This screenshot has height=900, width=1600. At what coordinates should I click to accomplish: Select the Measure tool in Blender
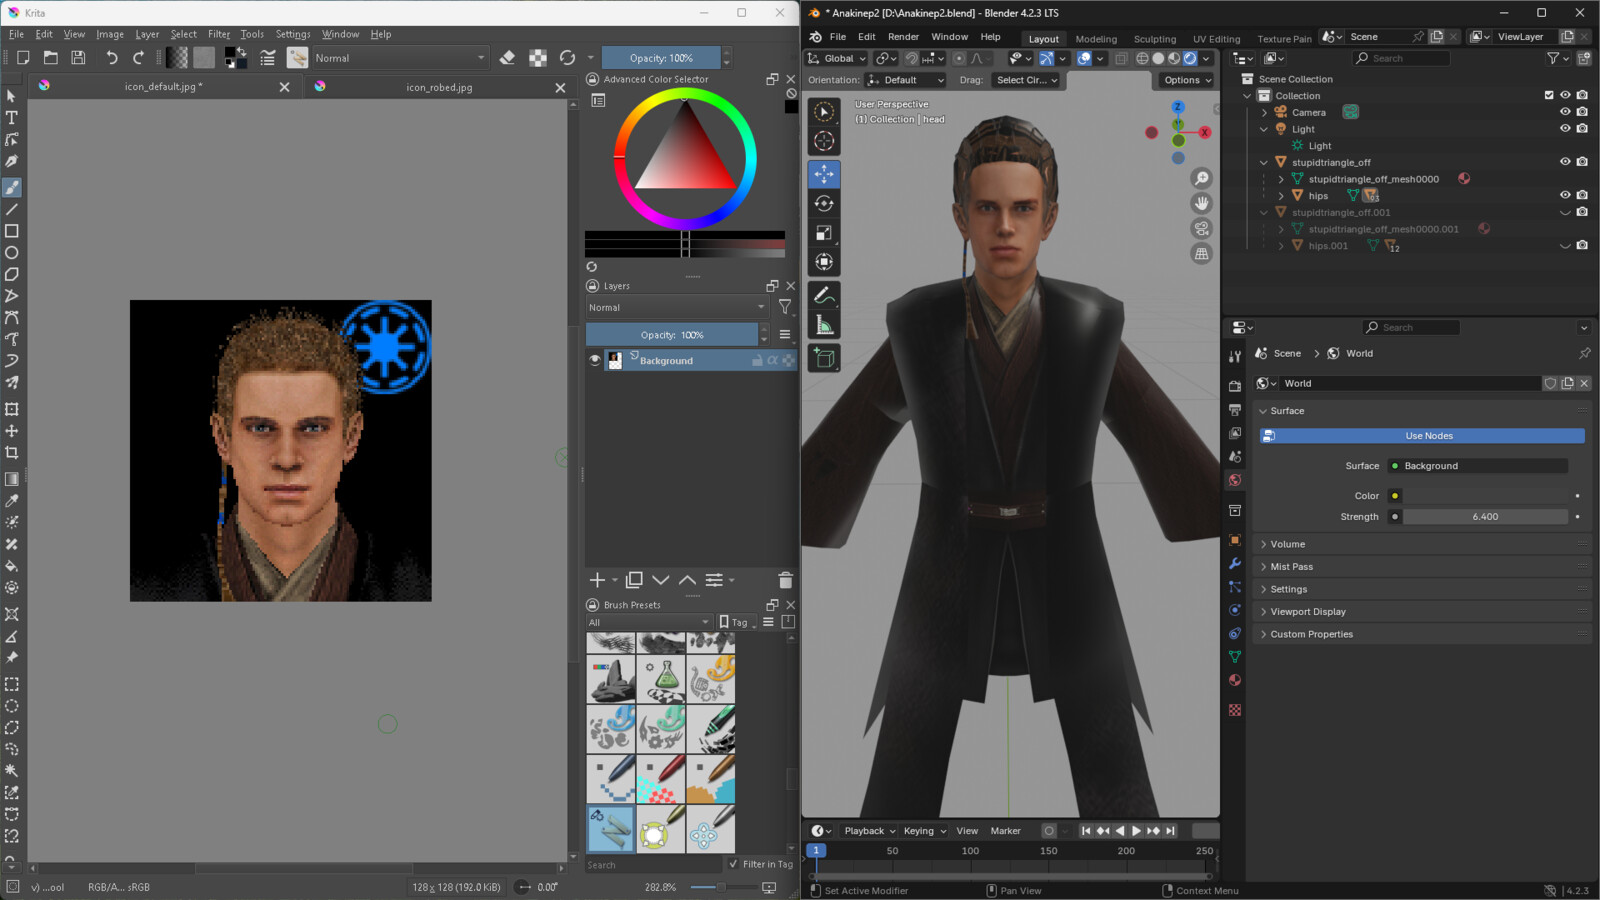coord(824,325)
